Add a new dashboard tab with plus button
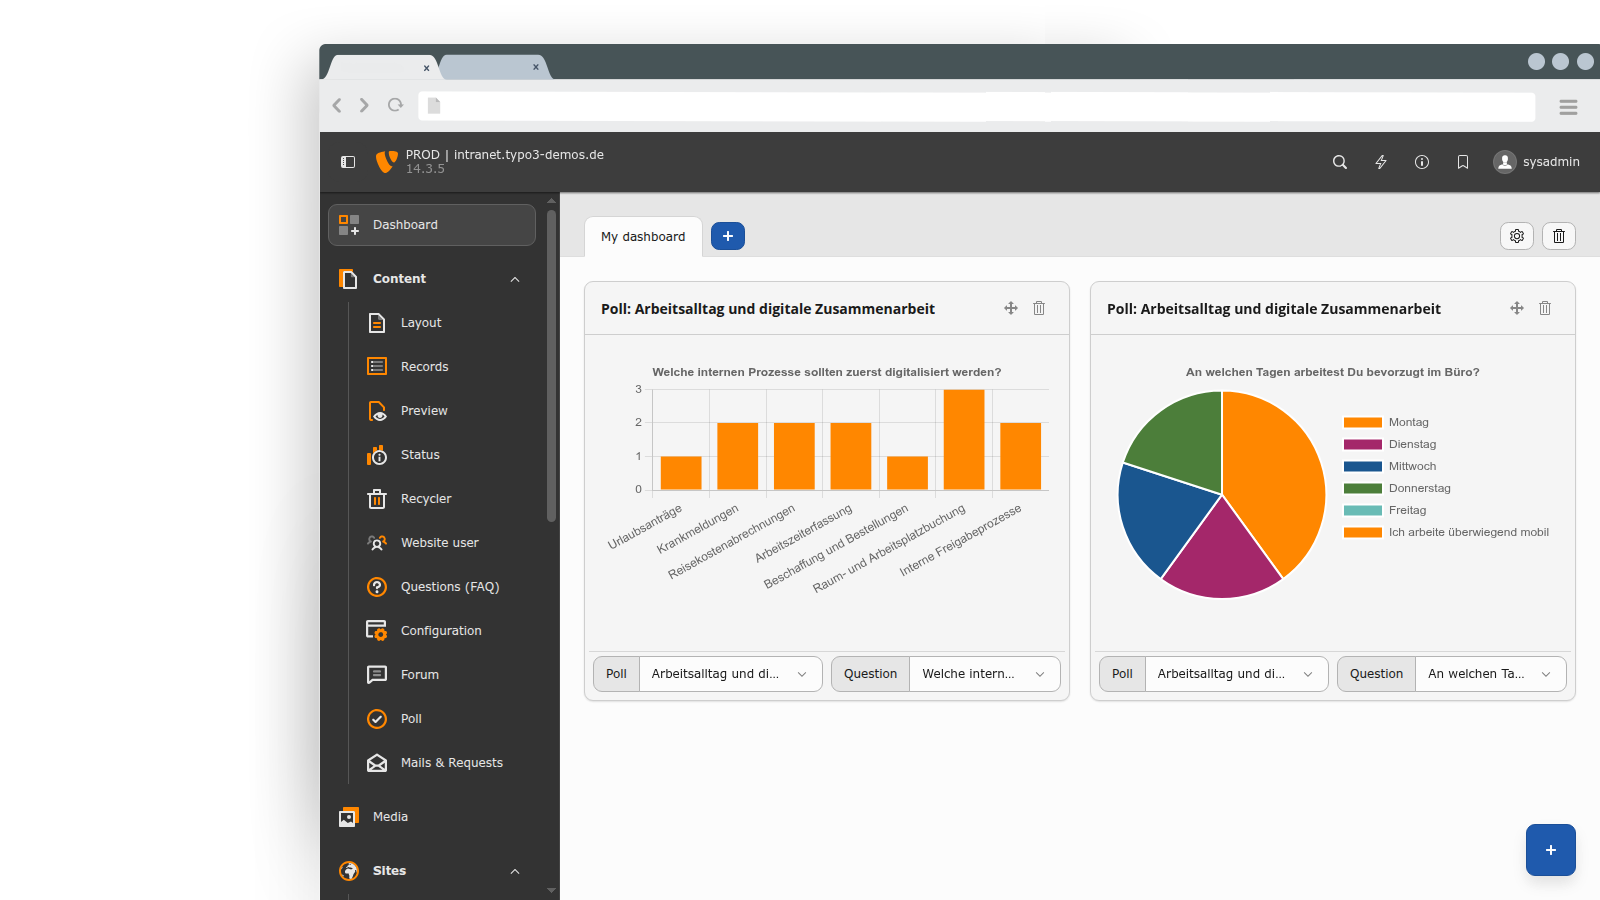The image size is (1600, 900). pos(728,236)
